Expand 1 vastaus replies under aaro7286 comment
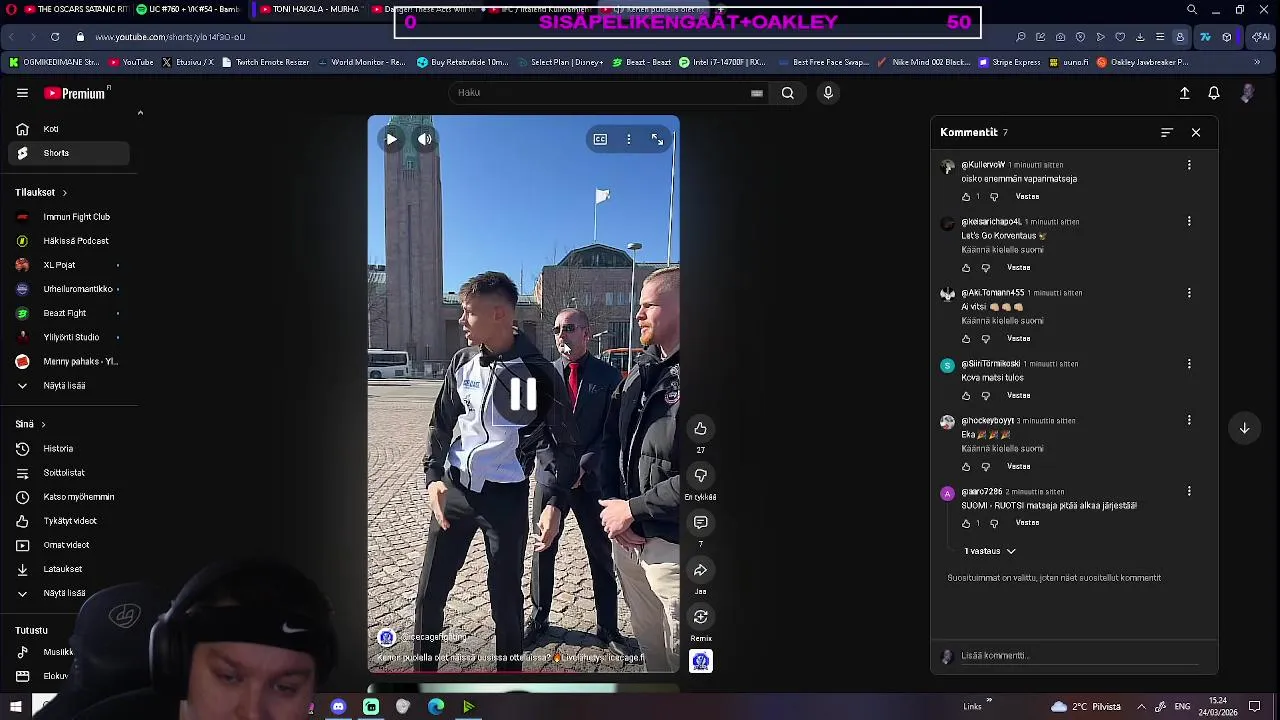 (x=990, y=551)
